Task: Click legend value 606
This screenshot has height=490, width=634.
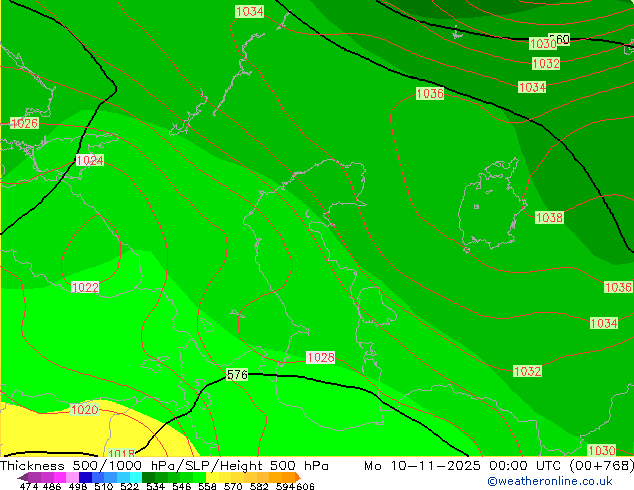Action: [305, 486]
